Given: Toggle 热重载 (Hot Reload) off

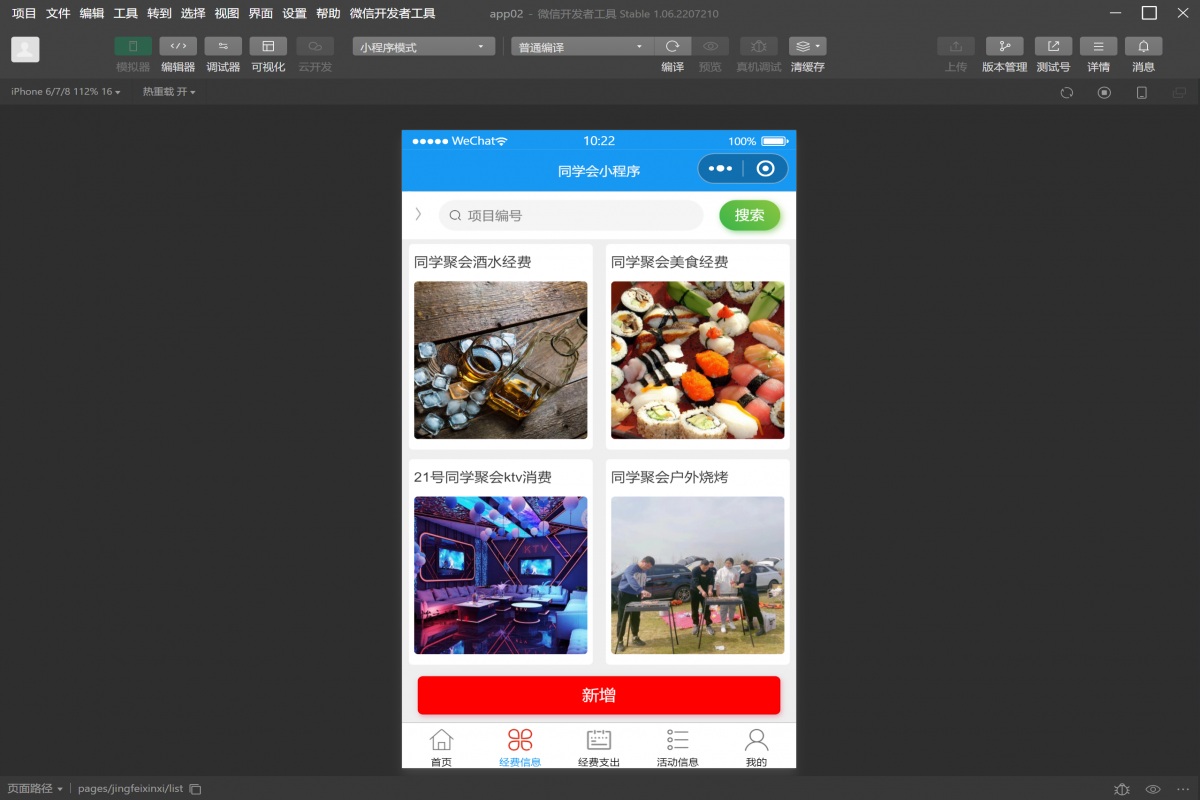Looking at the screenshot, I should tap(166, 91).
